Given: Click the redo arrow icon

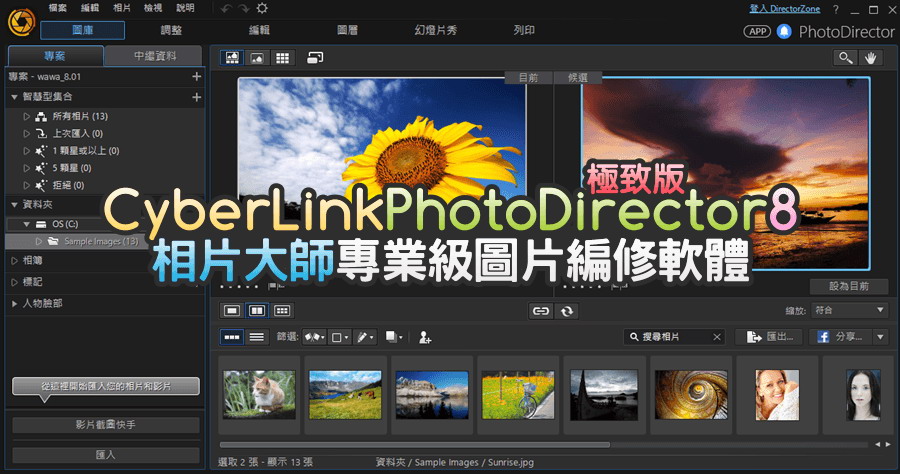Looking at the screenshot, I should [244, 9].
